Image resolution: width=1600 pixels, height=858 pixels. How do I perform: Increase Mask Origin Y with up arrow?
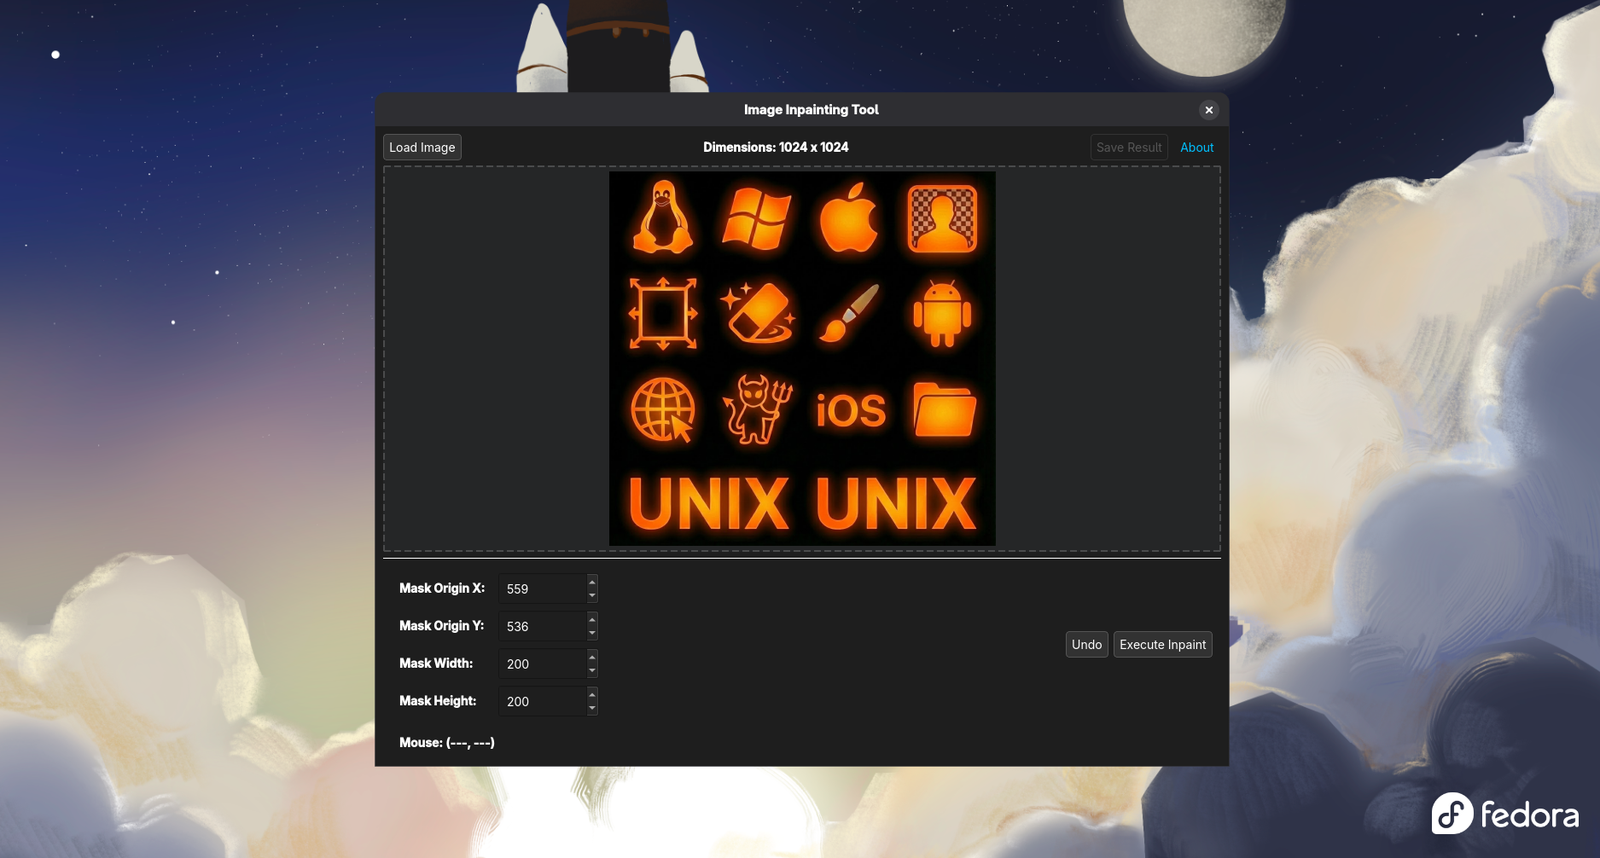[x=592, y=619]
